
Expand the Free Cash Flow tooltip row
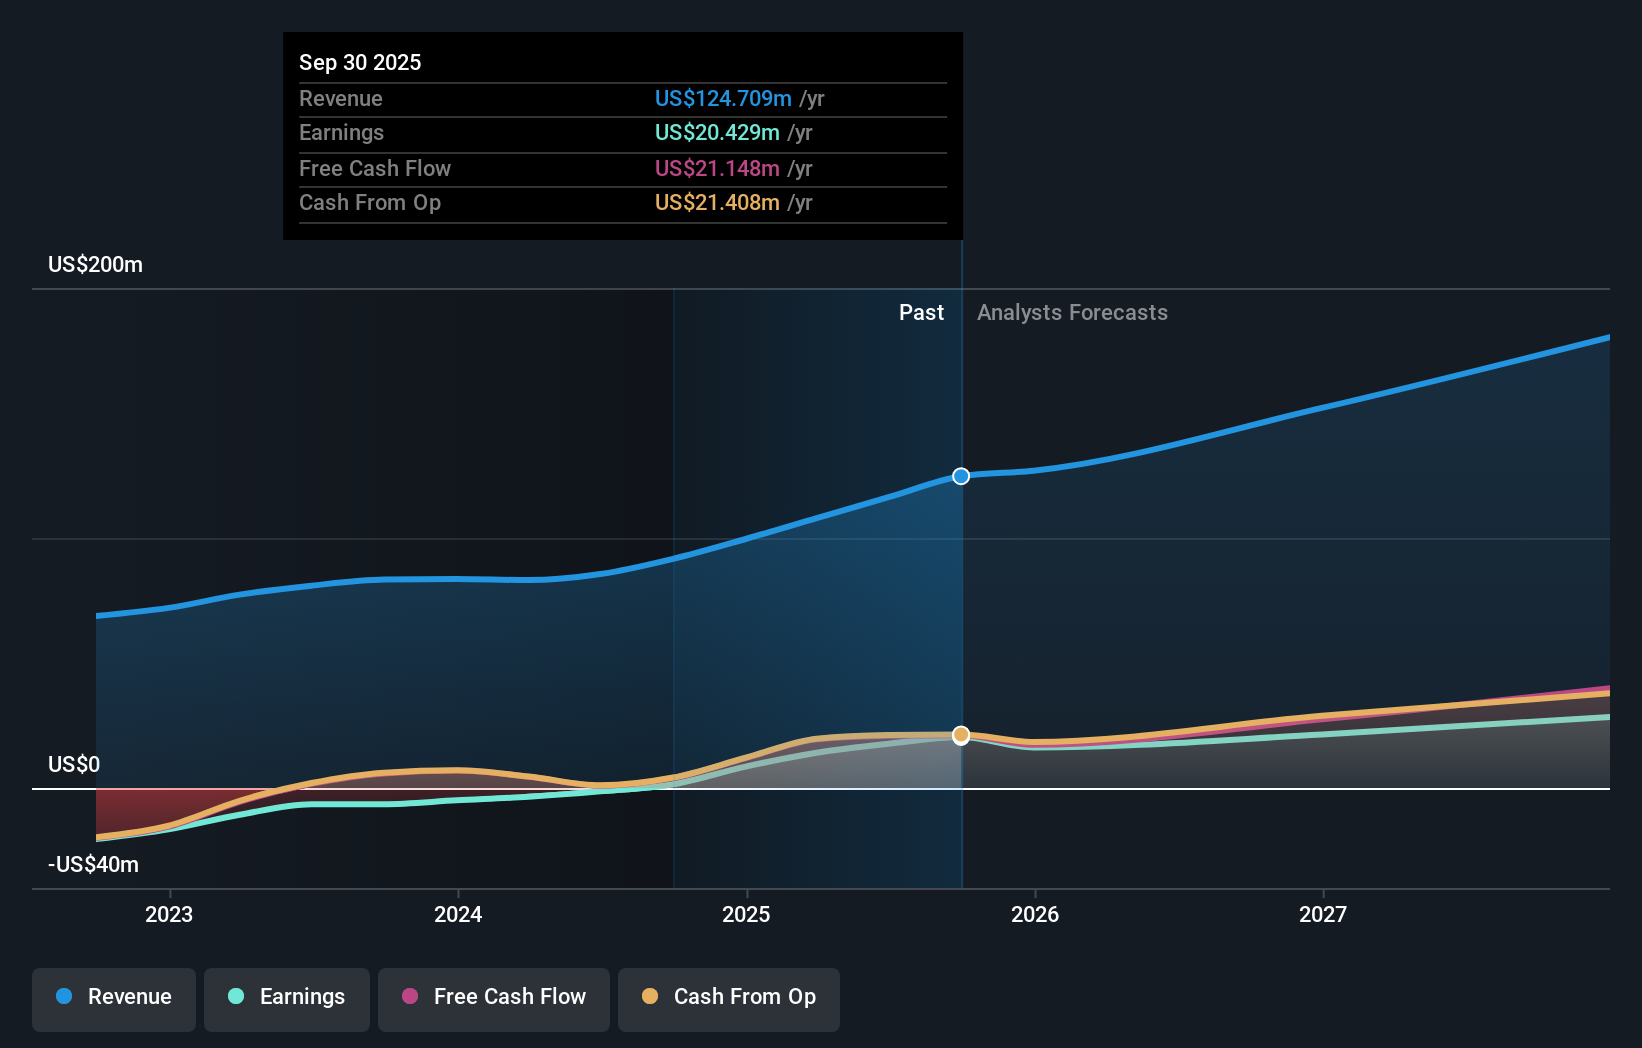(622, 168)
